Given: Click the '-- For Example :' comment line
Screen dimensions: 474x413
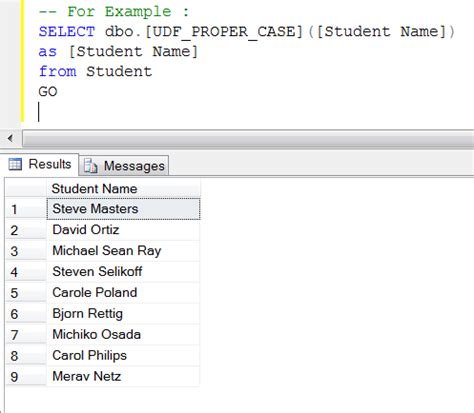Looking at the screenshot, I should pos(114,12).
